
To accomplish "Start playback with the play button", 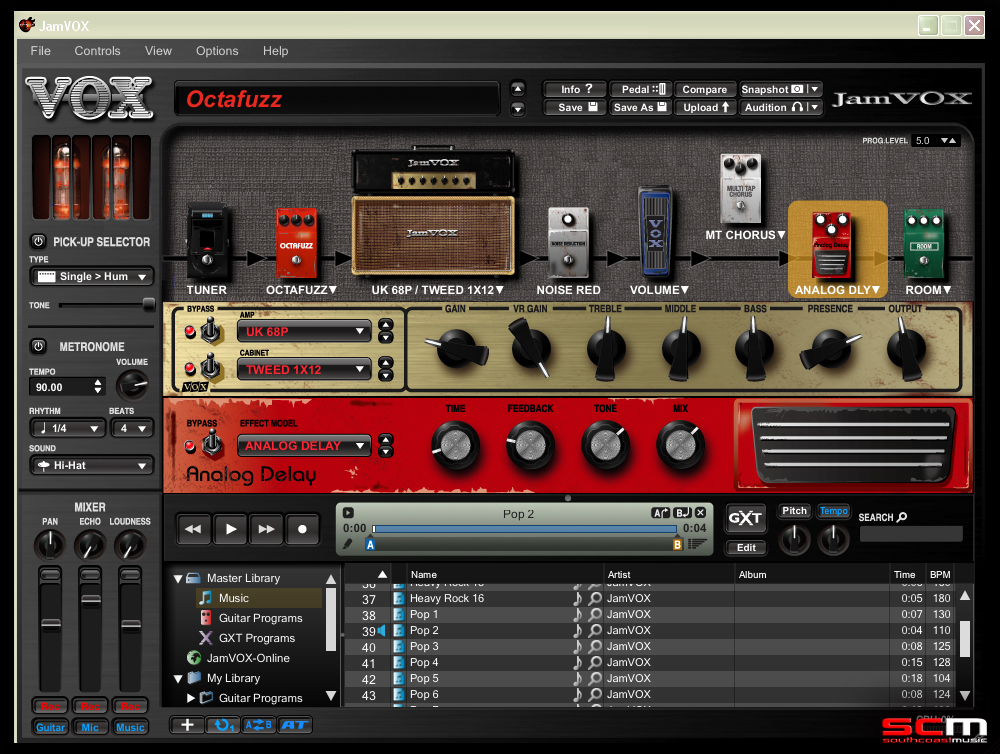I will pos(231,529).
